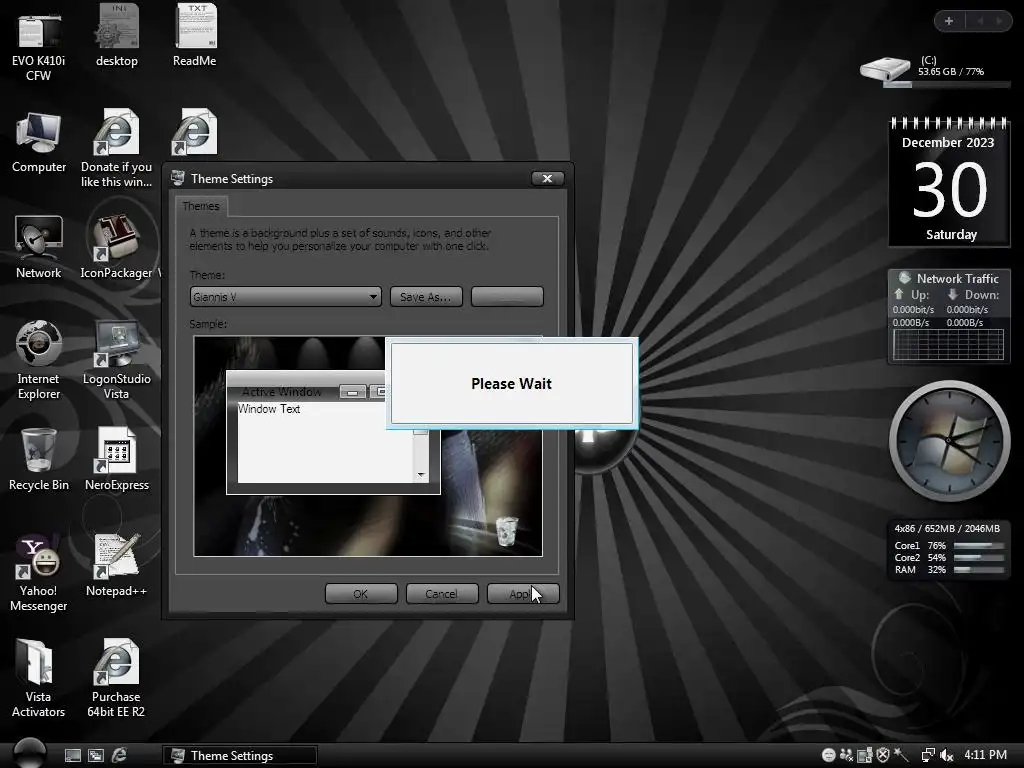1024x768 pixels.
Task: Click Show Desktop in quick launch
Action: 72,756
